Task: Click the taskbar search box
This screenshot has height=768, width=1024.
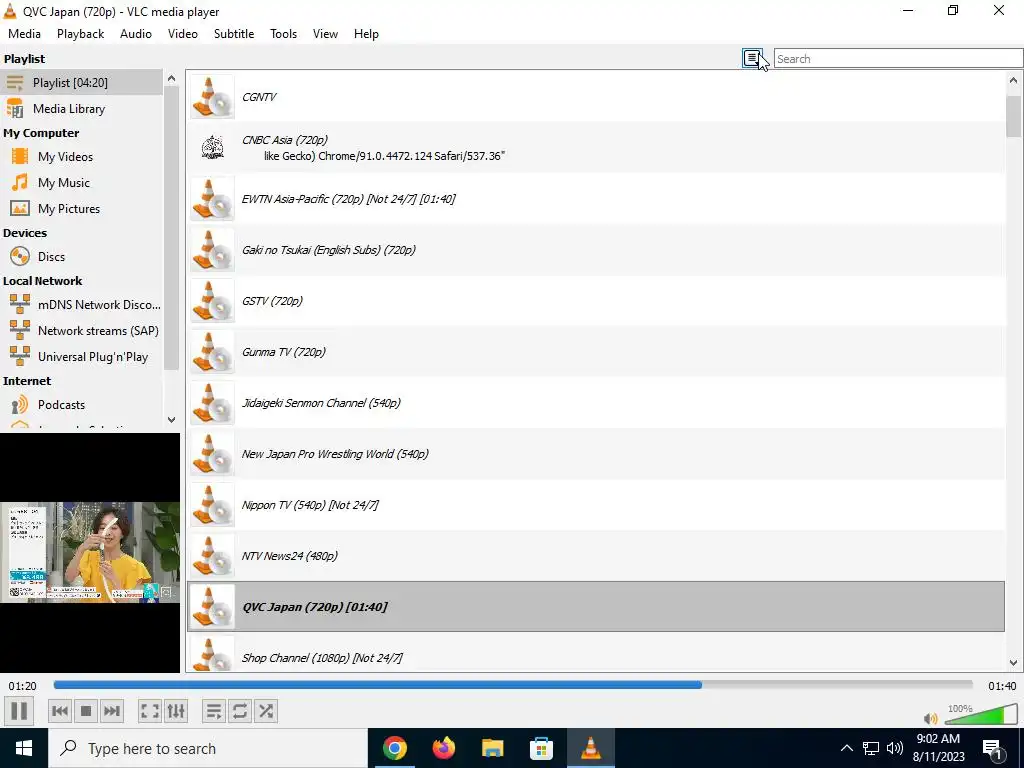Action: [208, 748]
